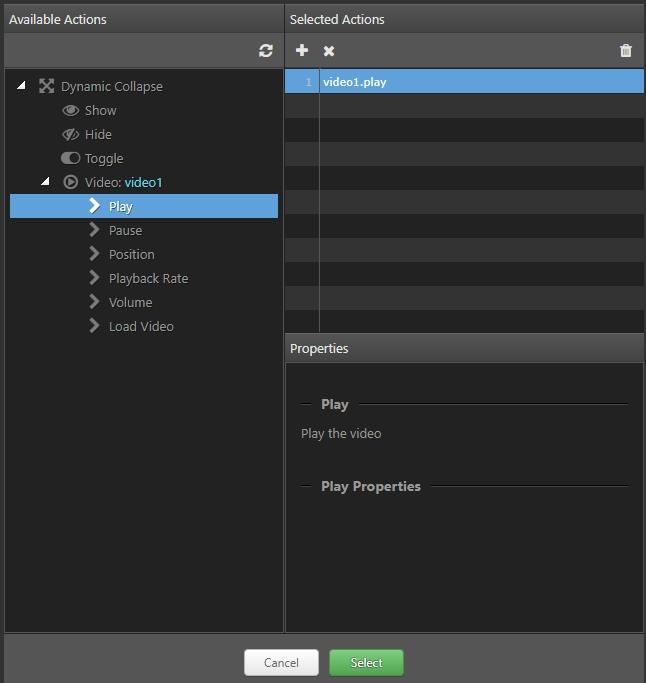Click the Dynamic Collapse component icon
The height and width of the screenshot is (683, 646).
pyautogui.click(x=47, y=86)
